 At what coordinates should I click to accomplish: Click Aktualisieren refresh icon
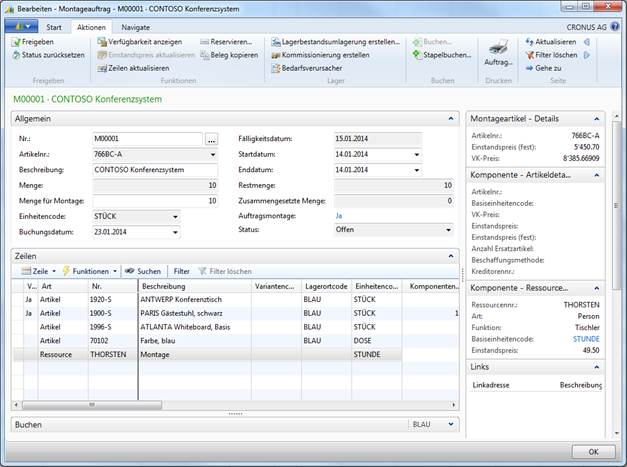[x=529, y=42]
